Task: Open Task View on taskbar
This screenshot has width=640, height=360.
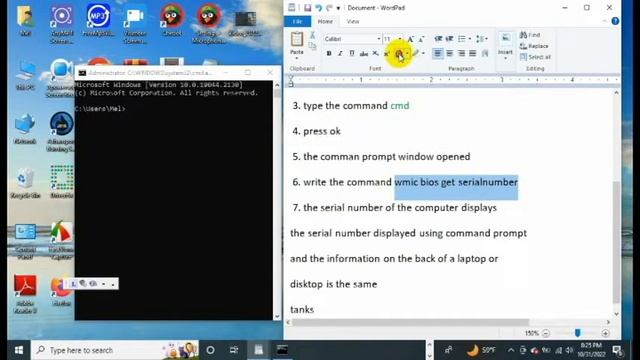Action: [x=234, y=350]
